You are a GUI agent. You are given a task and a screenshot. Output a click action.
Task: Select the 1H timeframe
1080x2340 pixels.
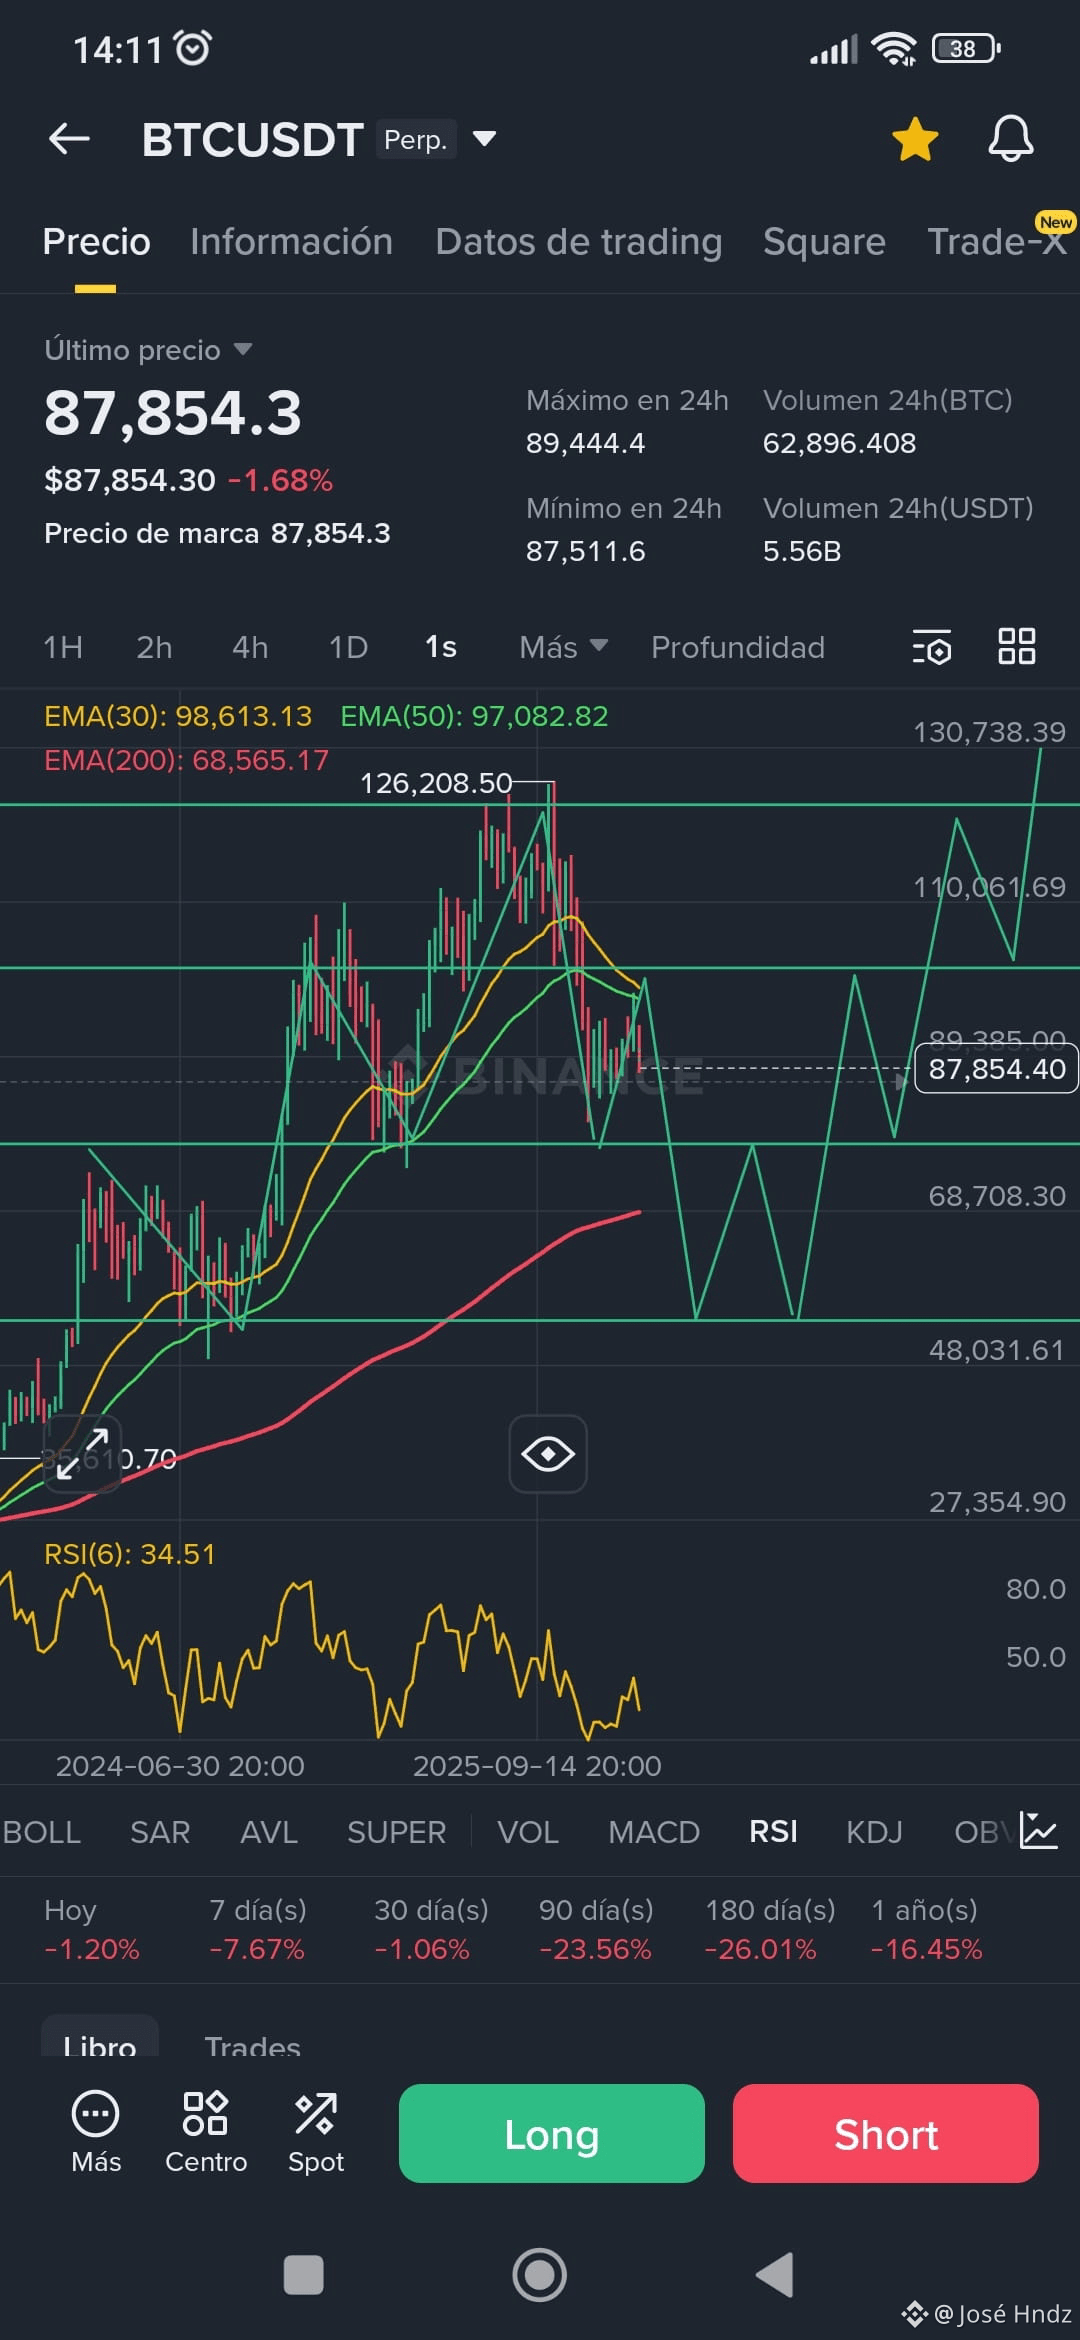pyautogui.click(x=63, y=648)
